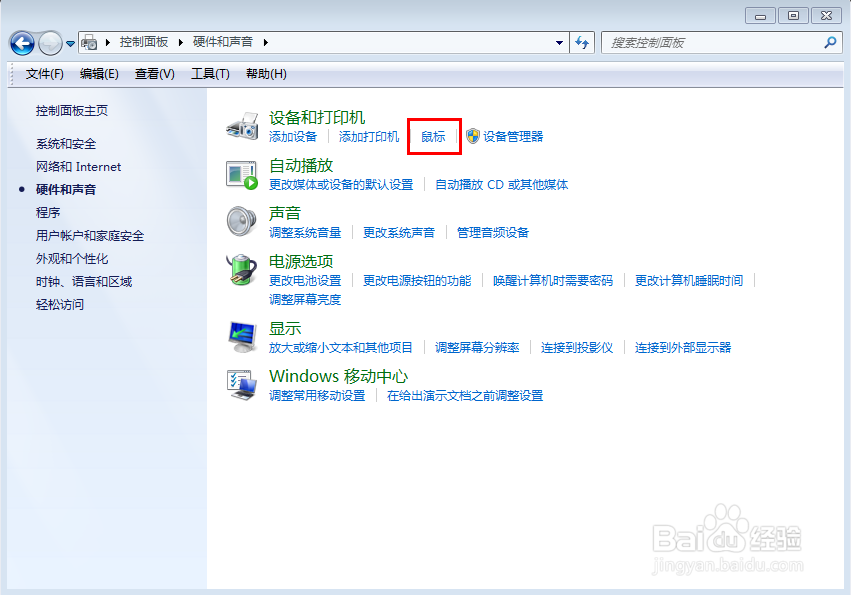Open the 显示 heading
Screen dimensions: 851x595
284,328
